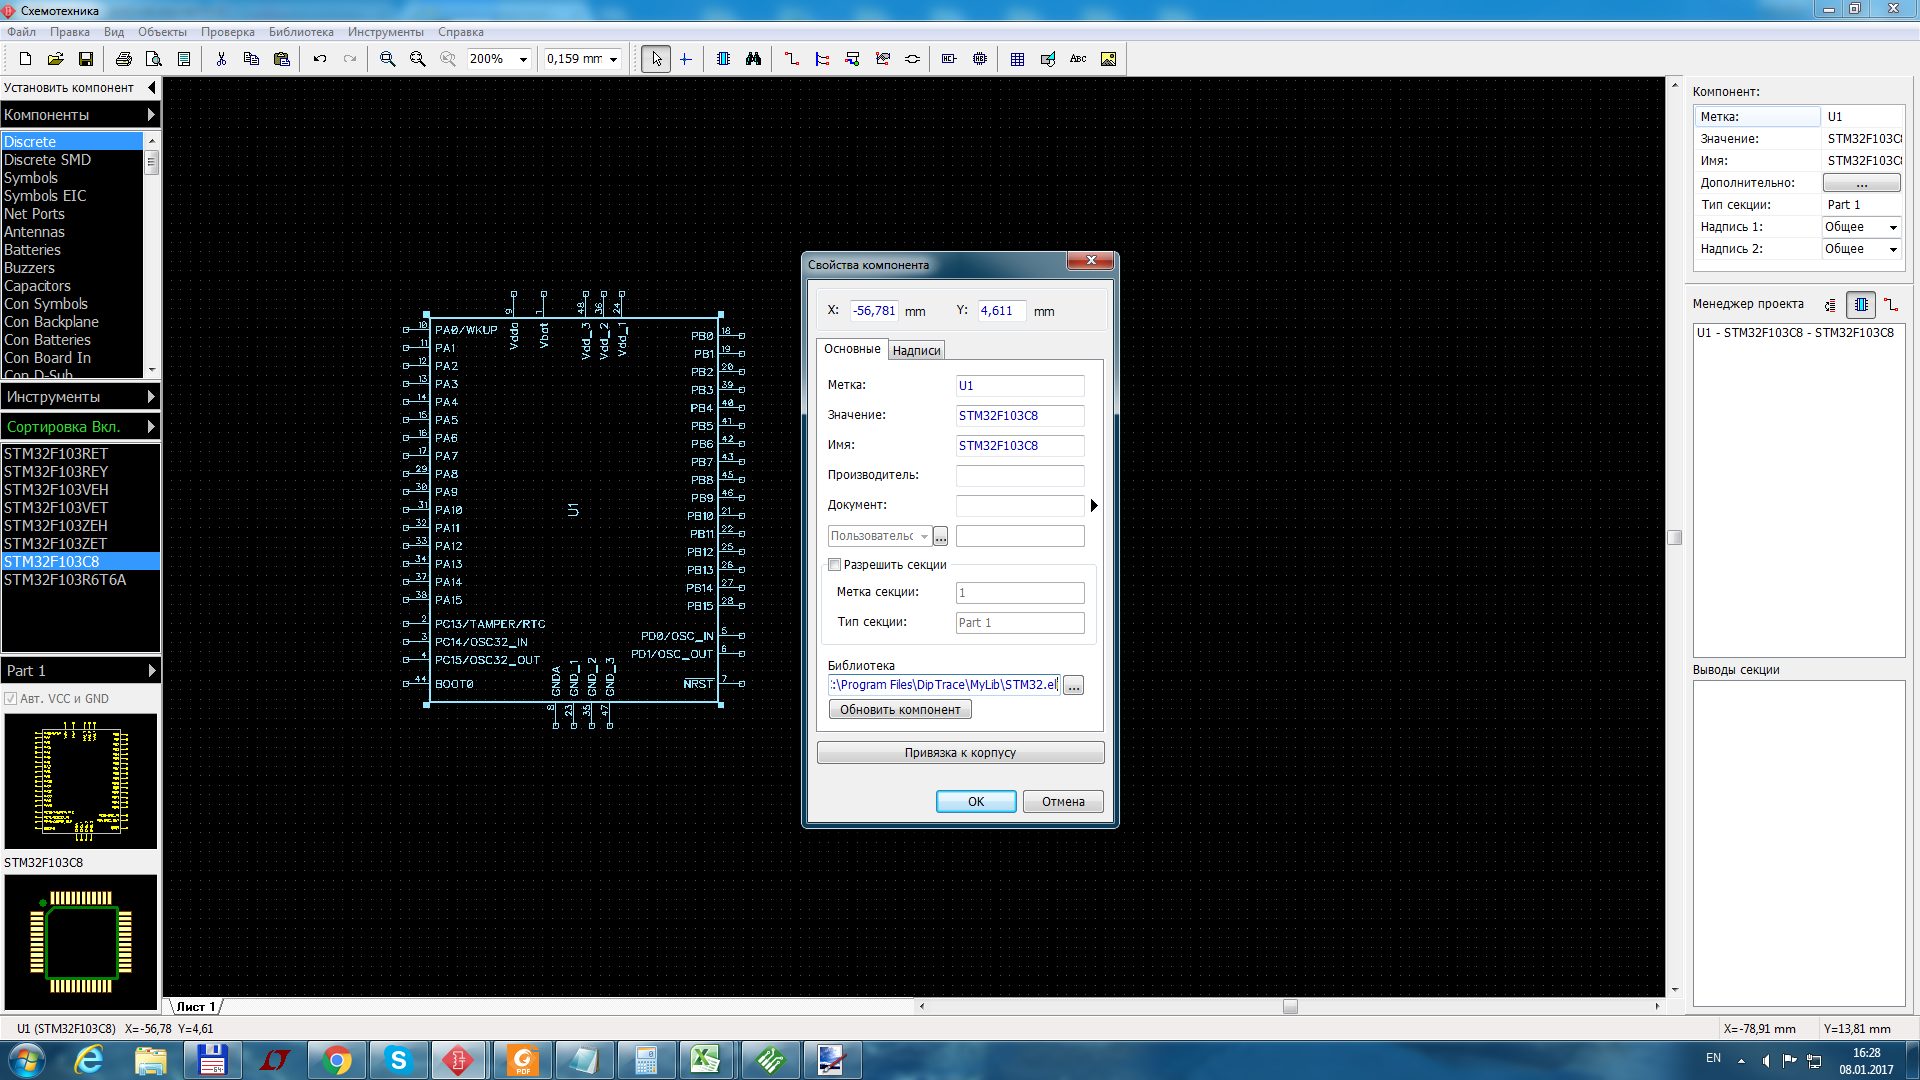Click the New file icon

(26, 59)
